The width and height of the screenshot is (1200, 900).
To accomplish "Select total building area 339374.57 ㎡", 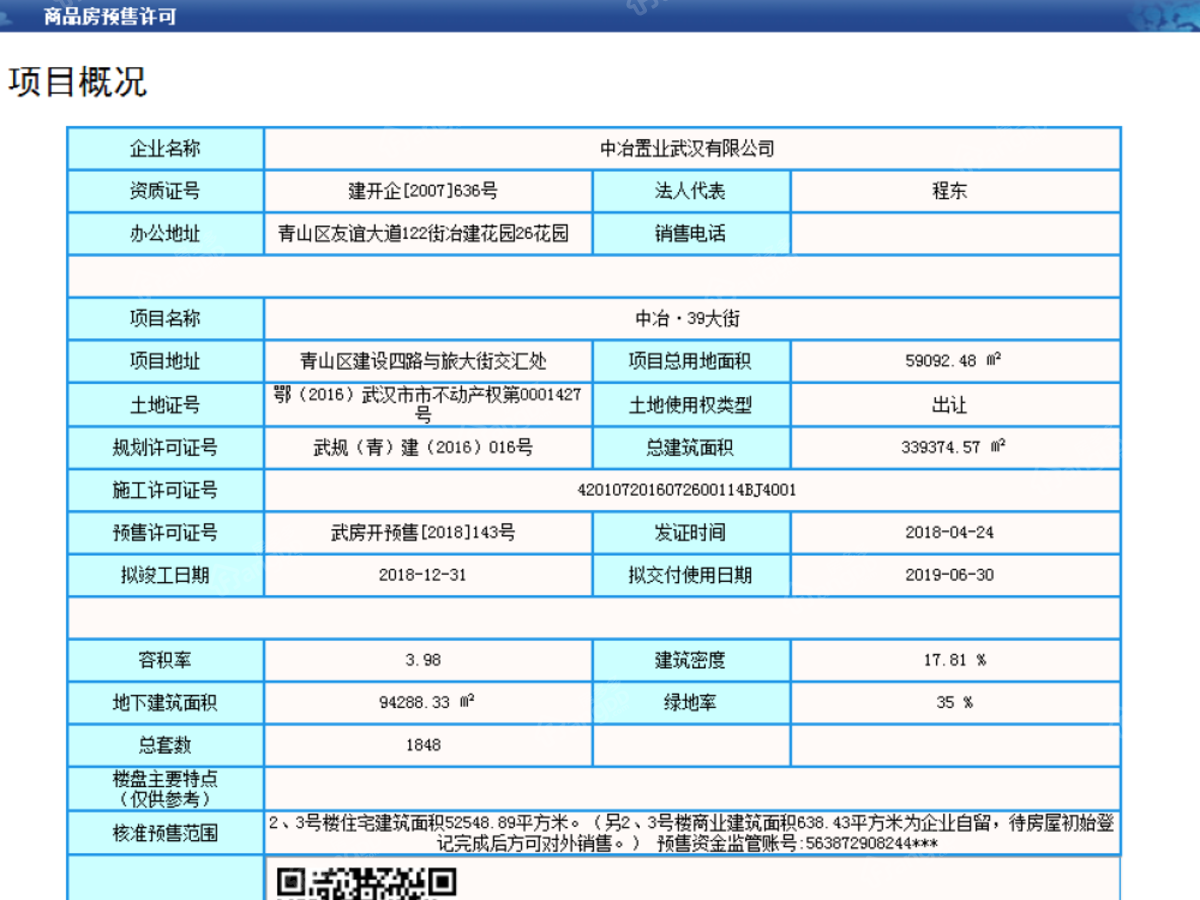I will 952,447.
